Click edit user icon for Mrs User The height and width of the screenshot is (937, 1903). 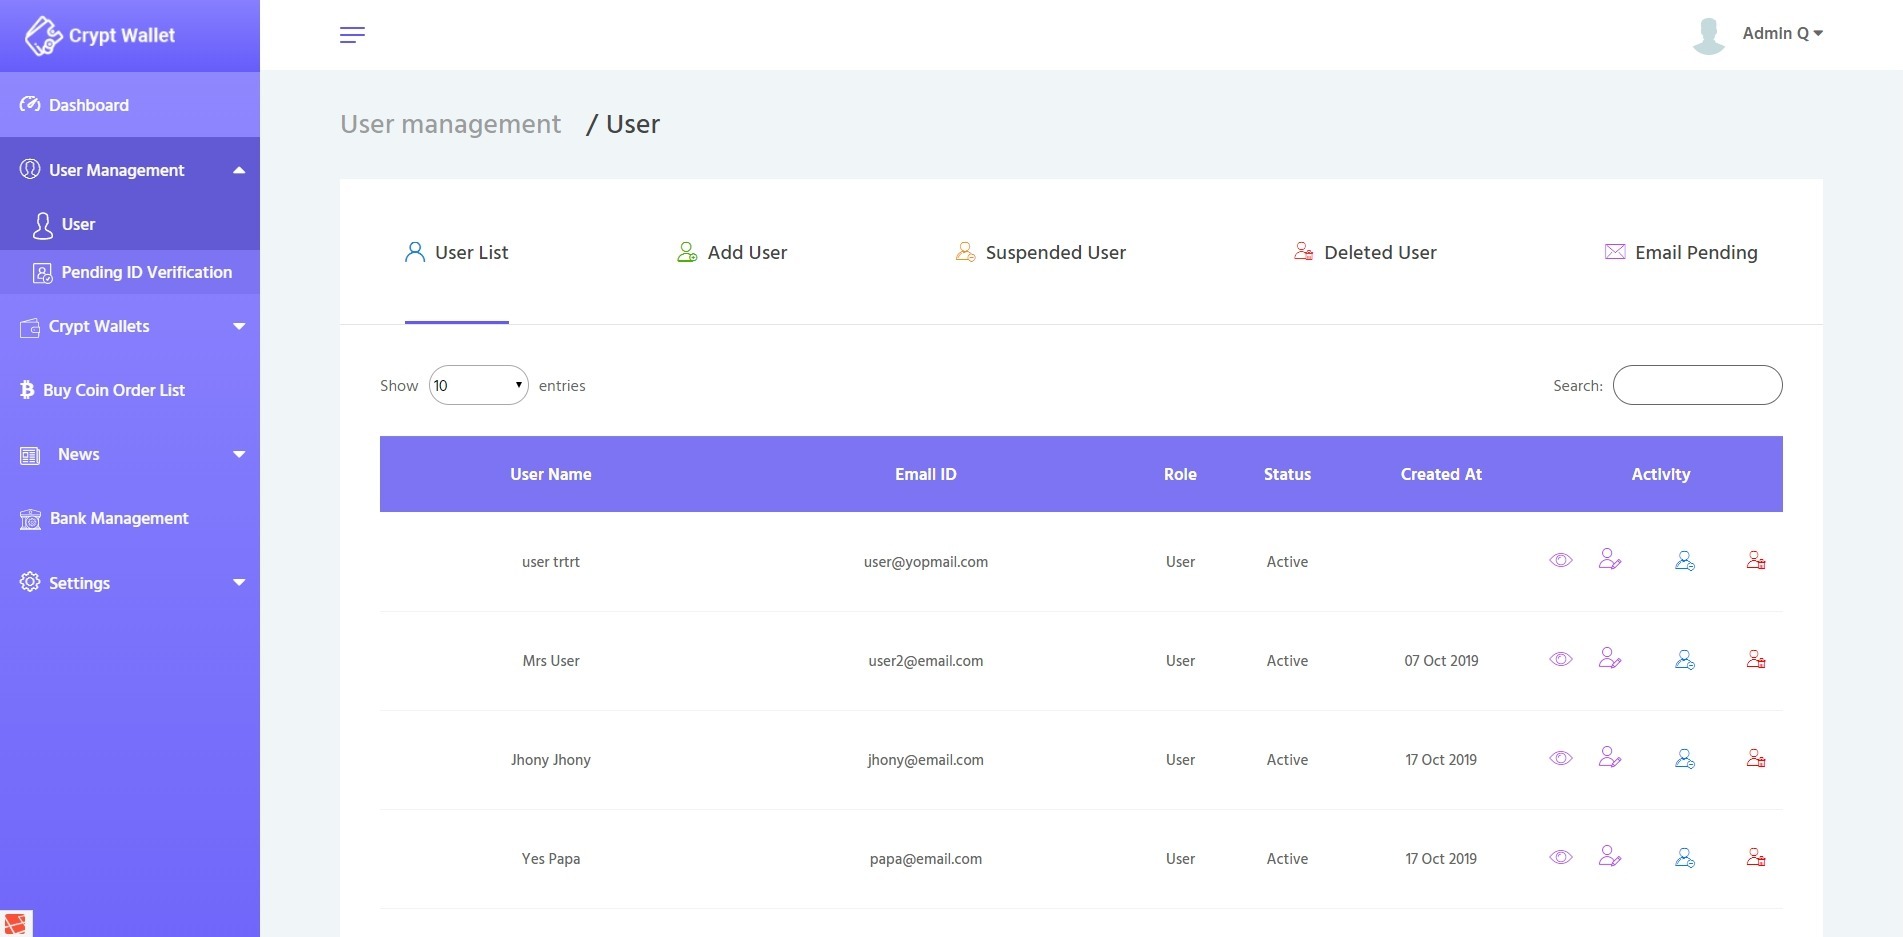(1609, 659)
